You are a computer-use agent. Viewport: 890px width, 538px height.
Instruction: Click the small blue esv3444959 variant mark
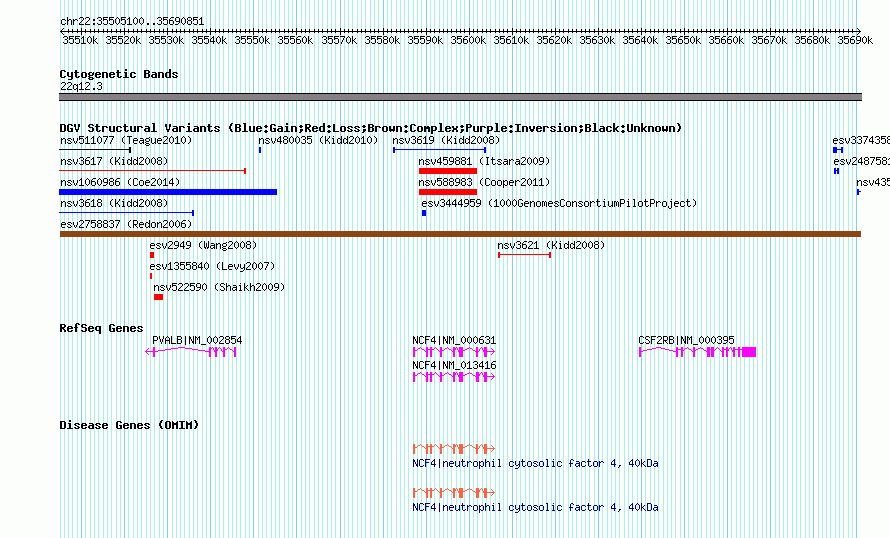(424, 213)
